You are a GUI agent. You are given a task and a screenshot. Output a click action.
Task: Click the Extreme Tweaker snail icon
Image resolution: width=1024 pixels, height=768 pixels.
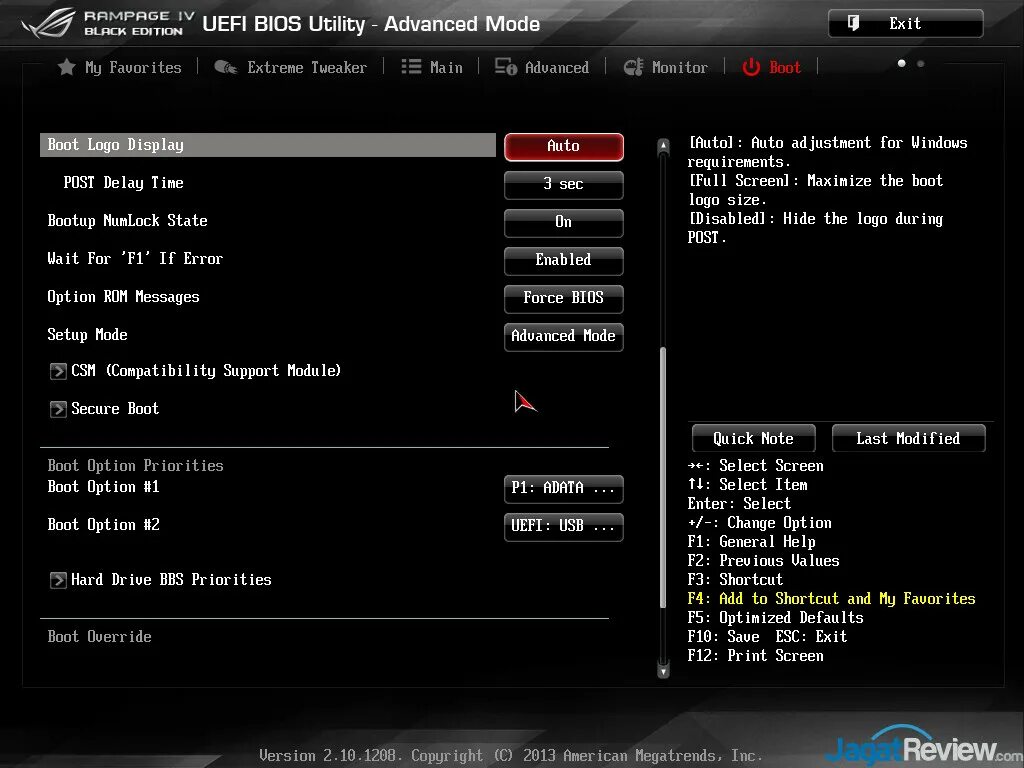pos(225,67)
